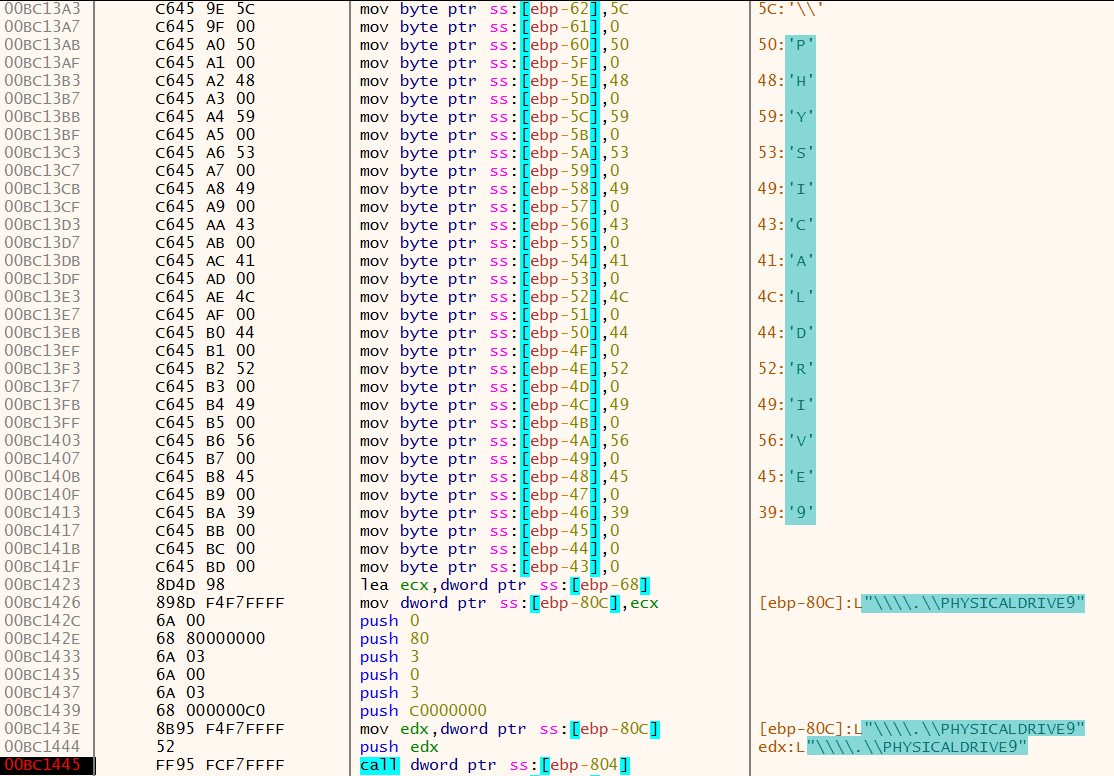Click the call dword ptr ss:[ebp-804] instruction

click(x=494, y=765)
